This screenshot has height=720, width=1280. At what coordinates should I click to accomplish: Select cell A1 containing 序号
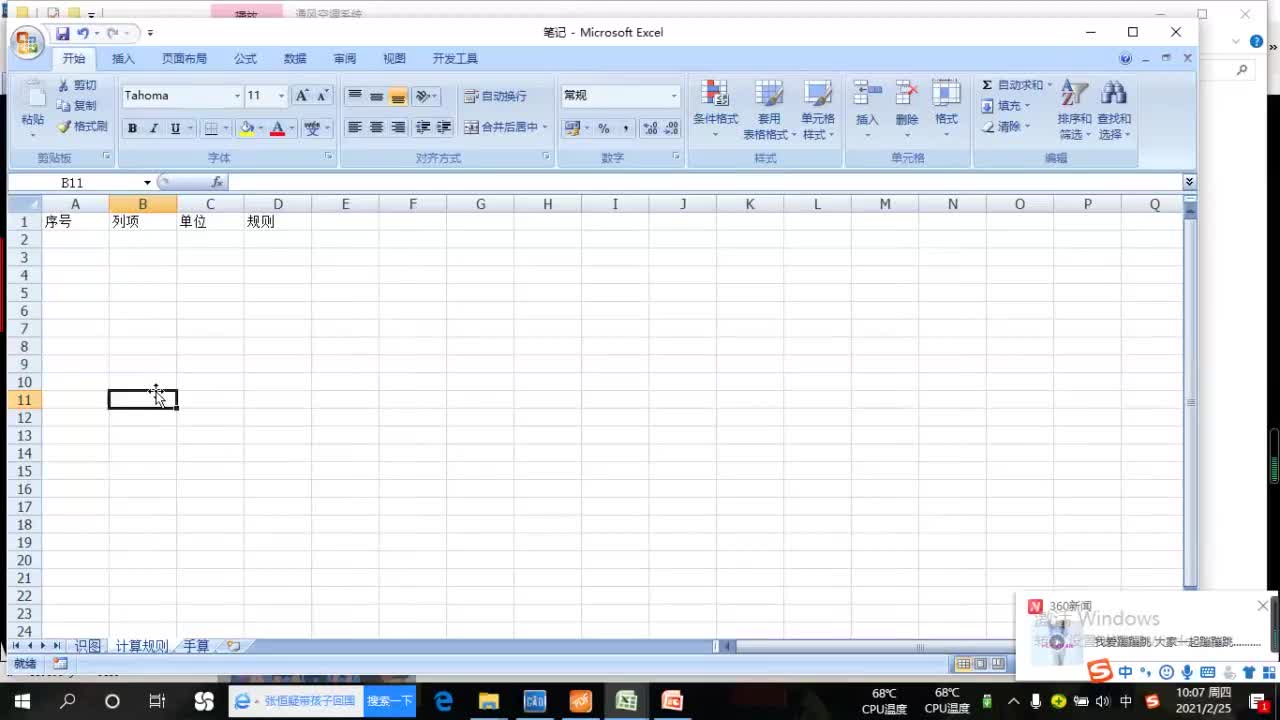[x=75, y=222]
